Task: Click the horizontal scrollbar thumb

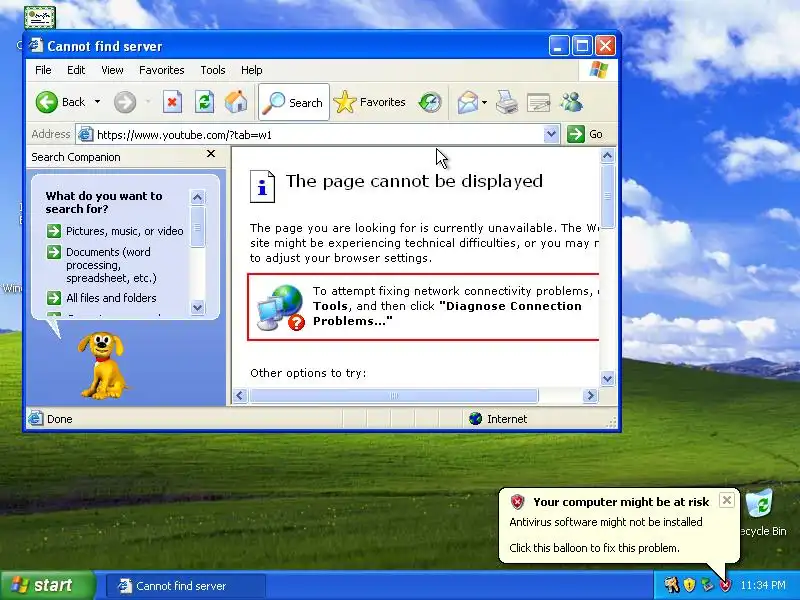Action: pos(393,395)
